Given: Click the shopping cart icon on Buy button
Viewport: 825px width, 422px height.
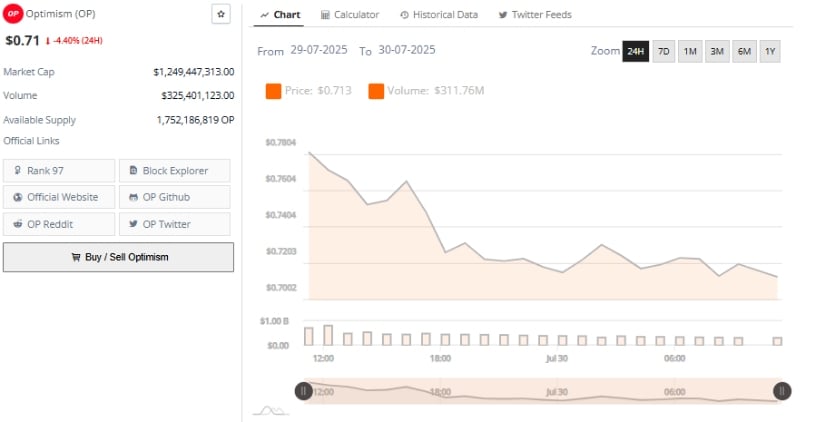Looking at the screenshot, I should coord(76,257).
